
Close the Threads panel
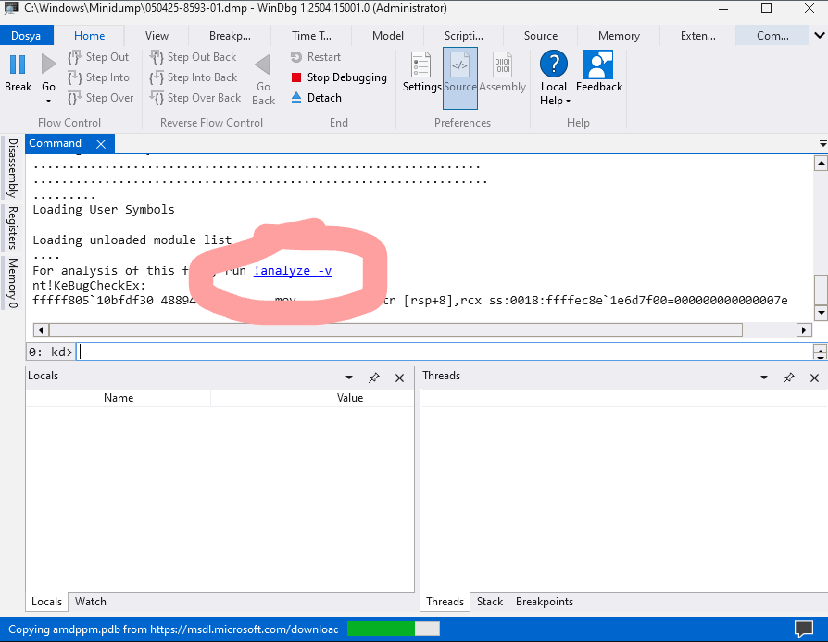[x=814, y=378]
